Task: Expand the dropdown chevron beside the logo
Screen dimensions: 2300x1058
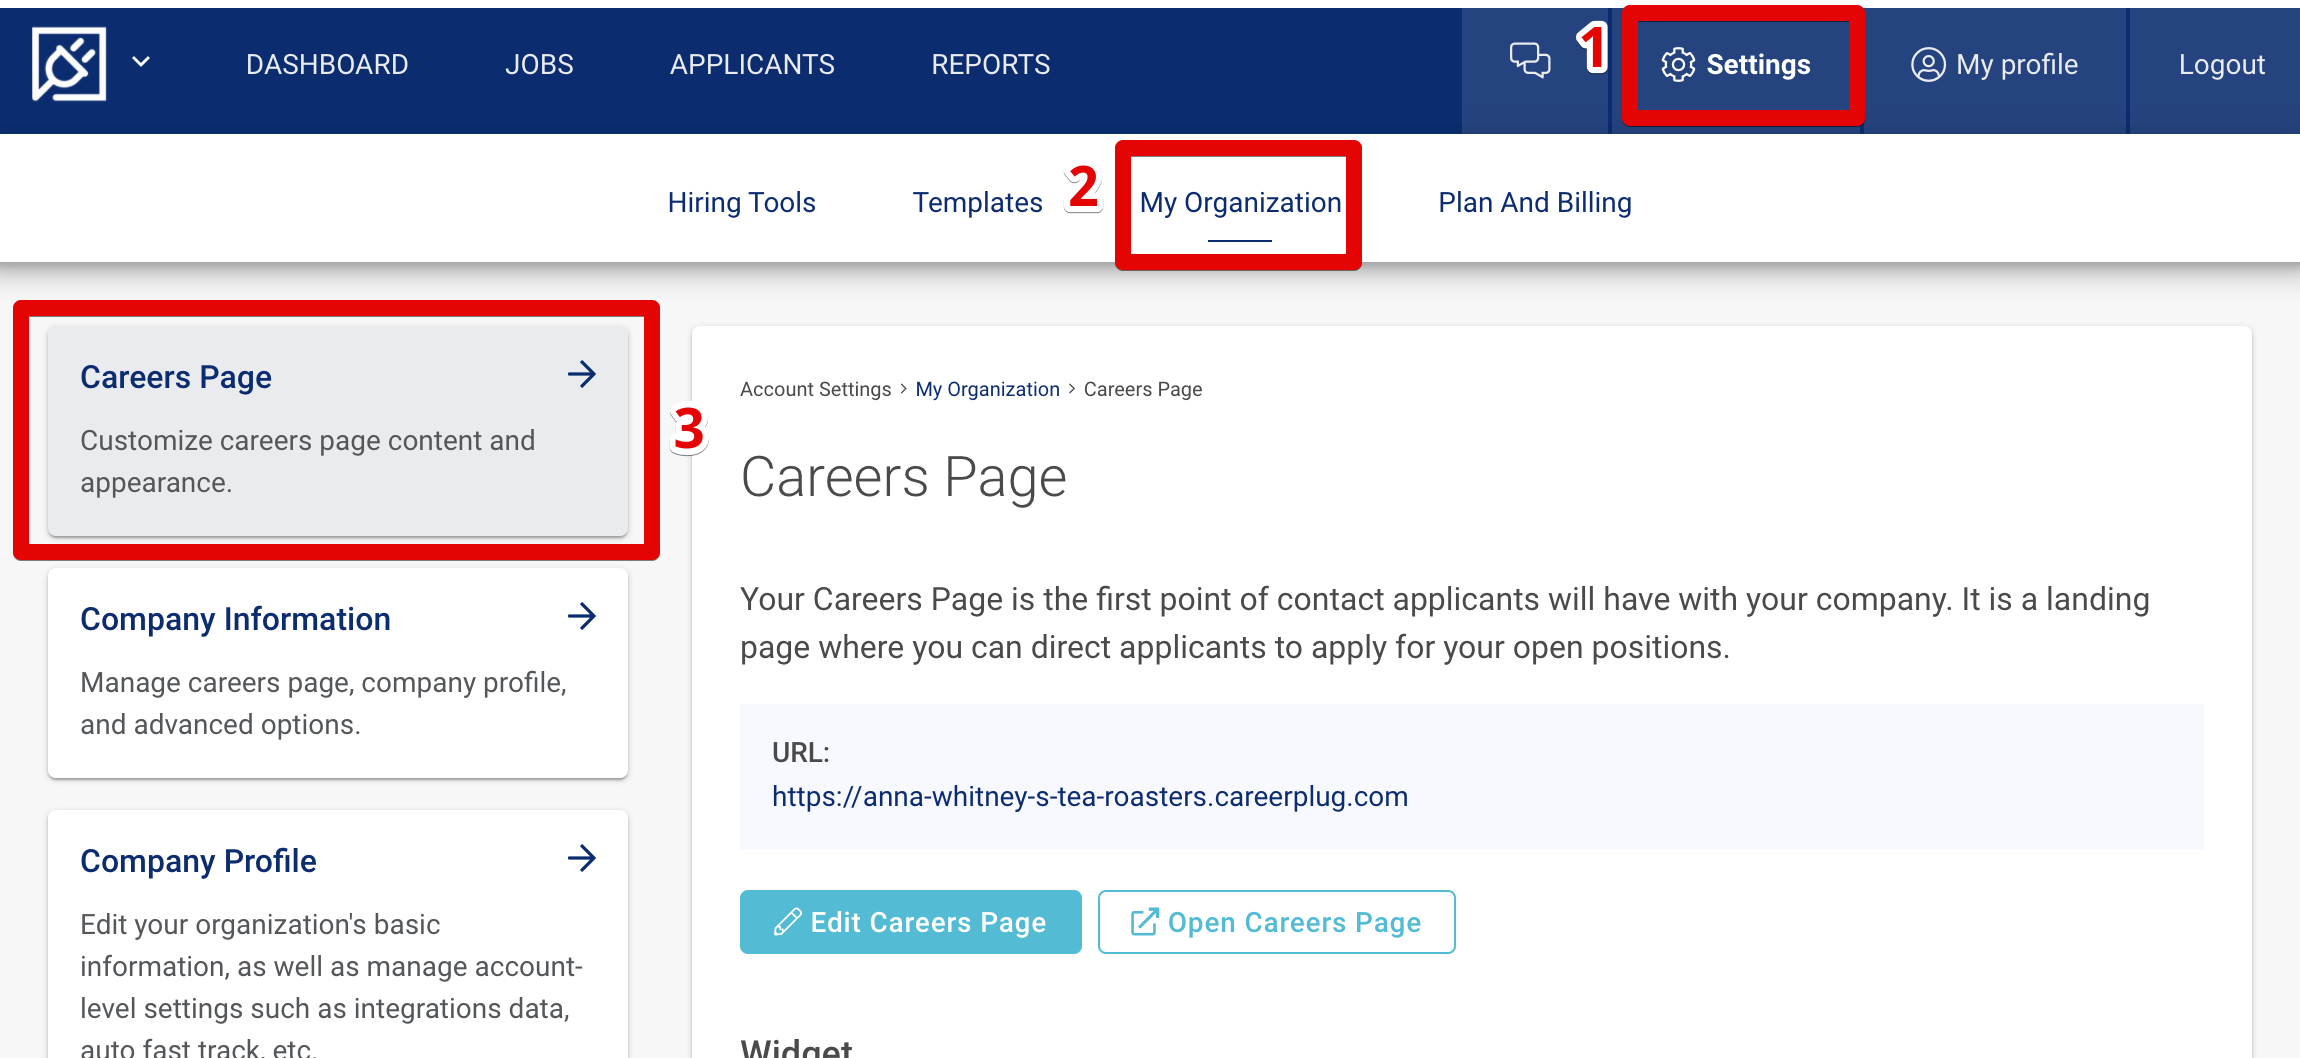Action: [x=141, y=62]
